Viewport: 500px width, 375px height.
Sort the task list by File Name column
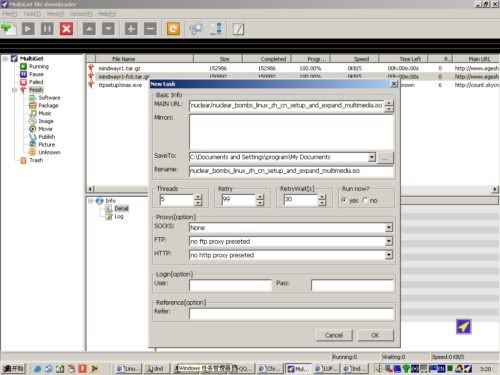click(x=144, y=59)
